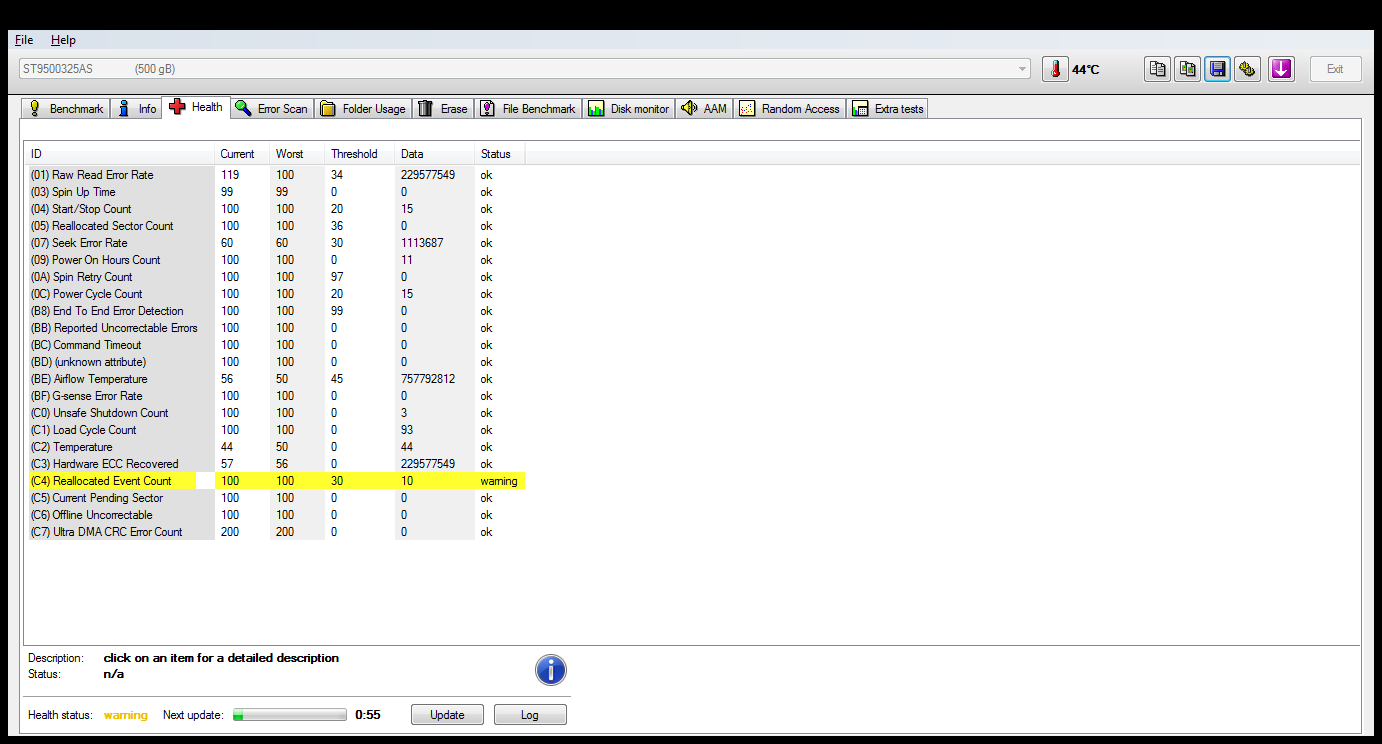Open the File menu

pyautogui.click(x=24, y=40)
